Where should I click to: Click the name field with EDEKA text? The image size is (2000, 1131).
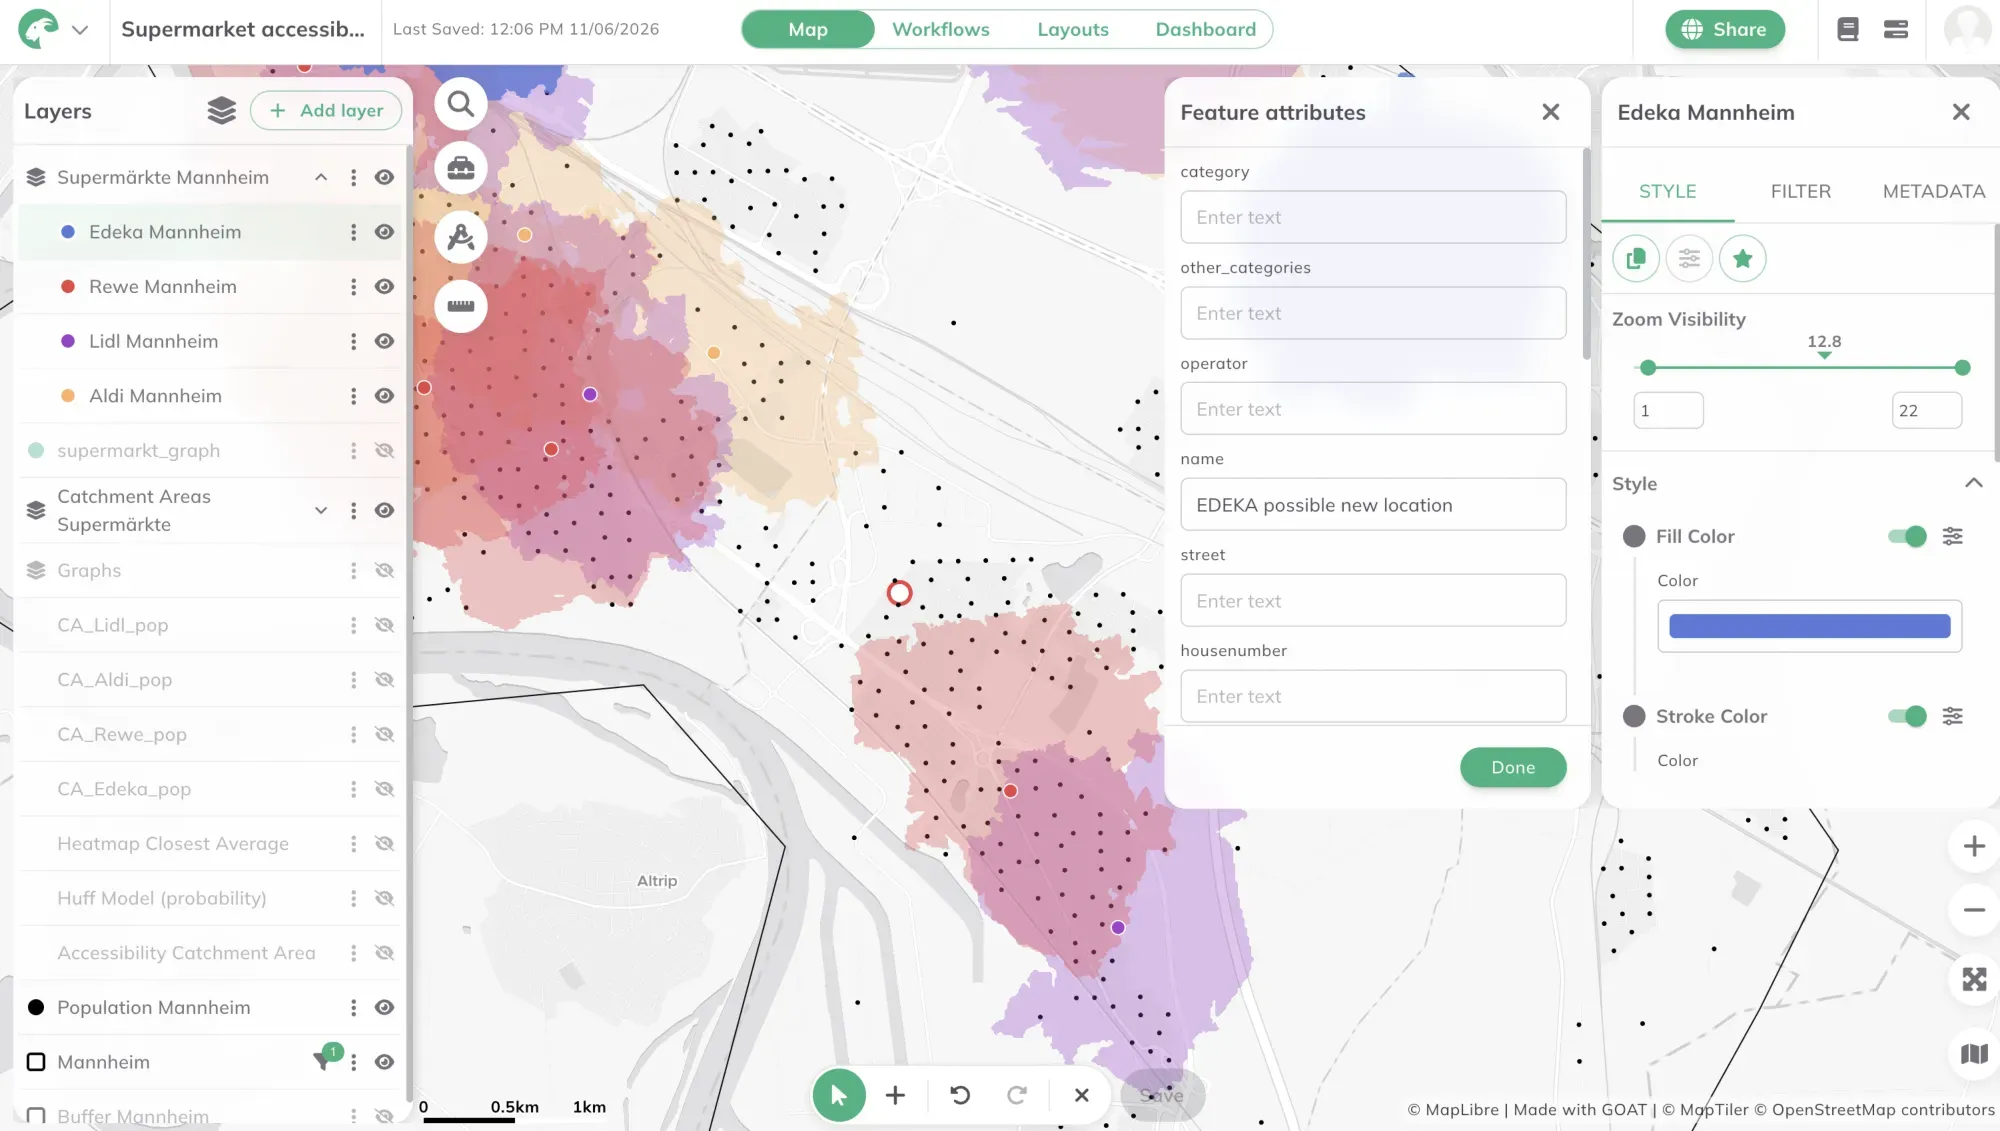click(x=1373, y=505)
